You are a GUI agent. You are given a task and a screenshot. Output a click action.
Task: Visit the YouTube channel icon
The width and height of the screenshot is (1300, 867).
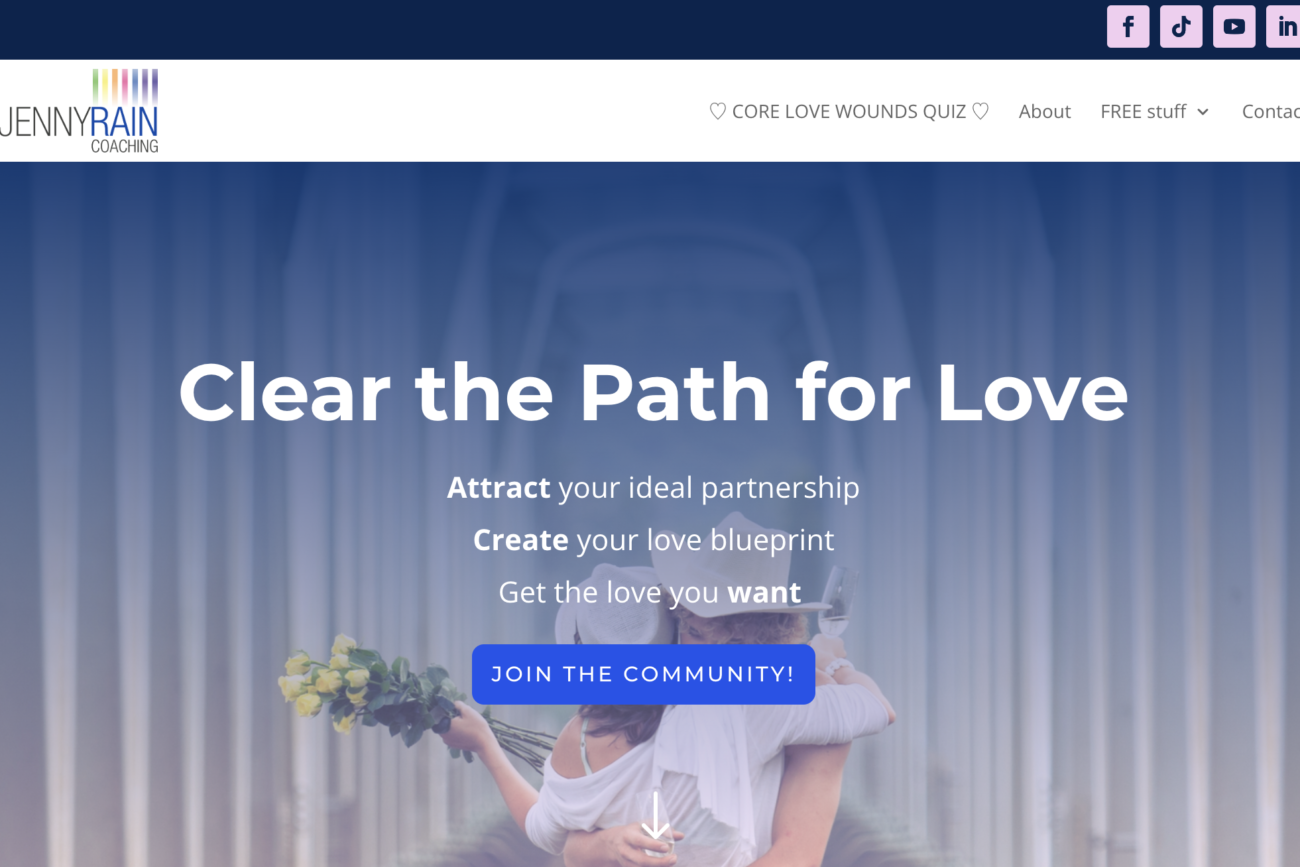[x=1234, y=27]
